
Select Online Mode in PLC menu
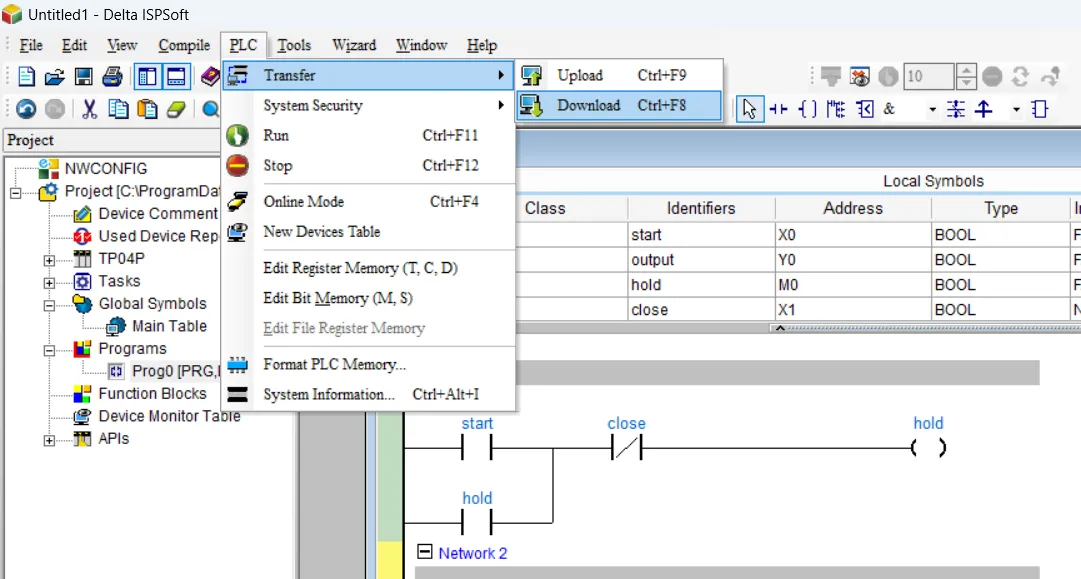[x=368, y=201]
